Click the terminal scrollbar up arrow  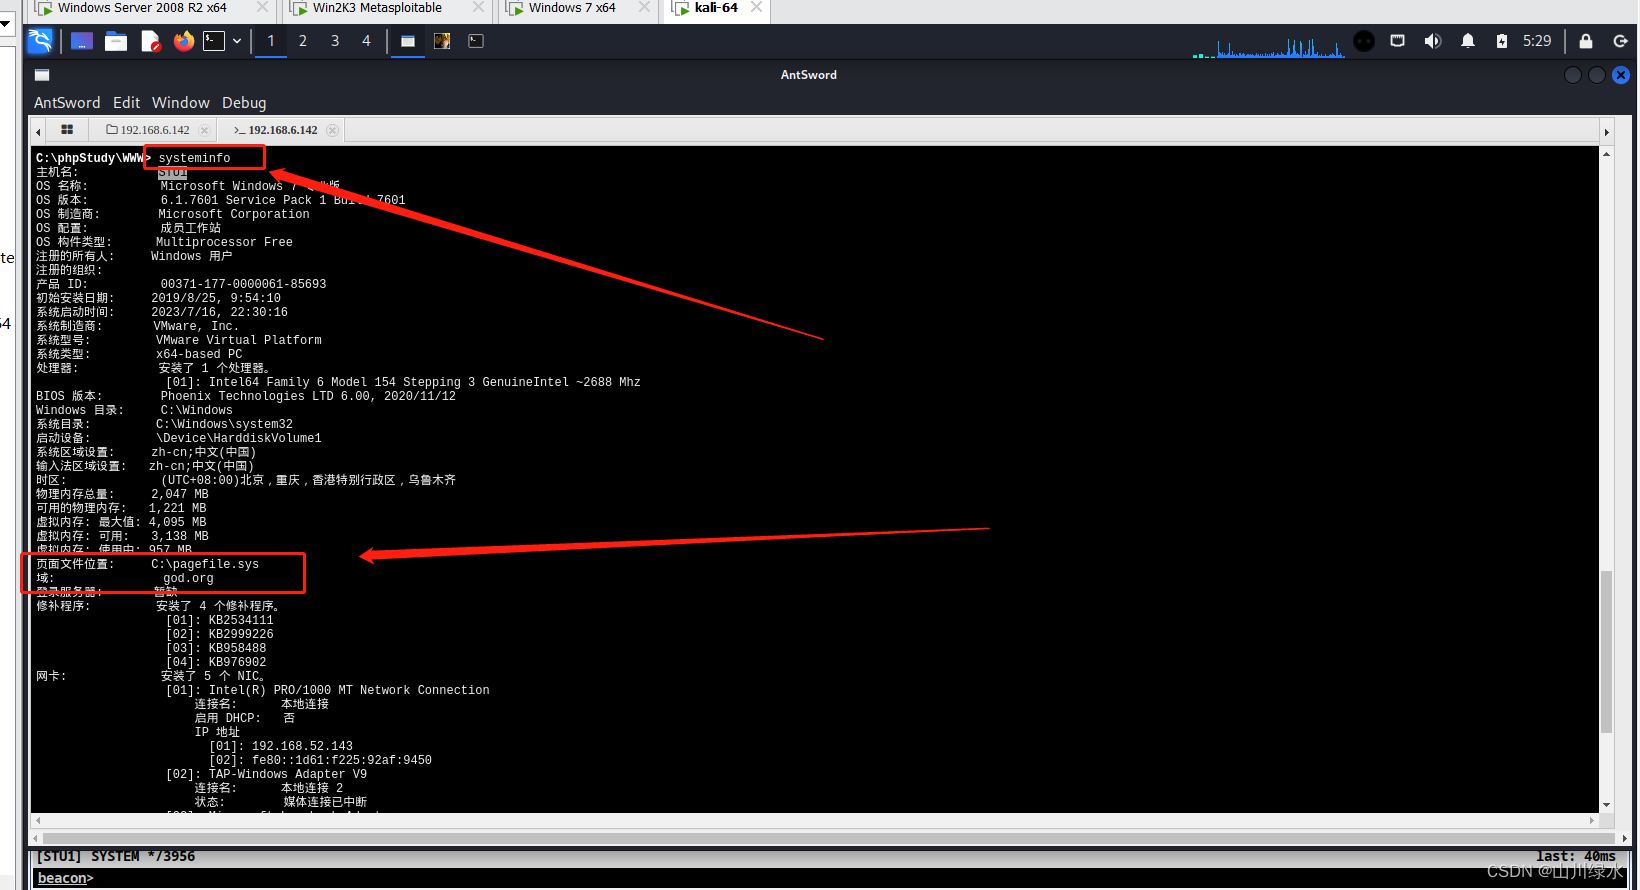pyautogui.click(x=1606, y=154)
